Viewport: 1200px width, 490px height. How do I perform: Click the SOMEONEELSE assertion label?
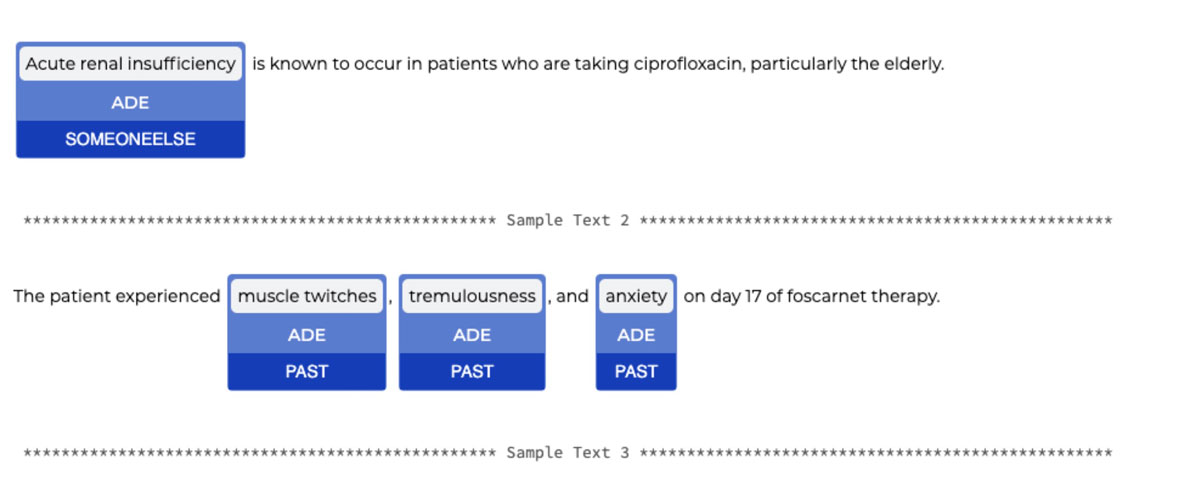click(x=130, y=139)
